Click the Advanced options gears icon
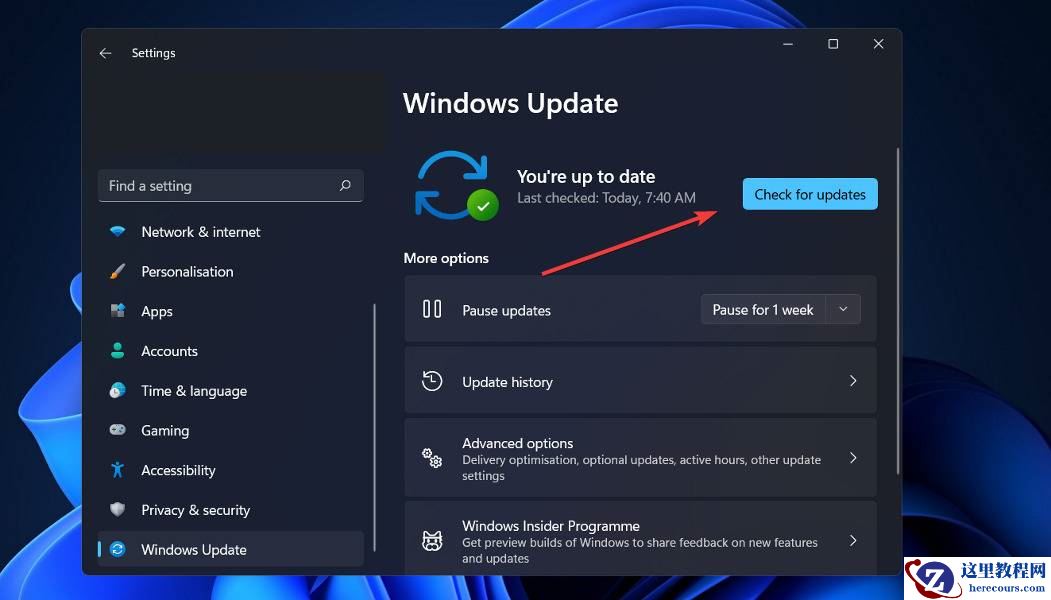This screenshot has height=600, width=1051. pyautogui.click(x=431, y=457)
